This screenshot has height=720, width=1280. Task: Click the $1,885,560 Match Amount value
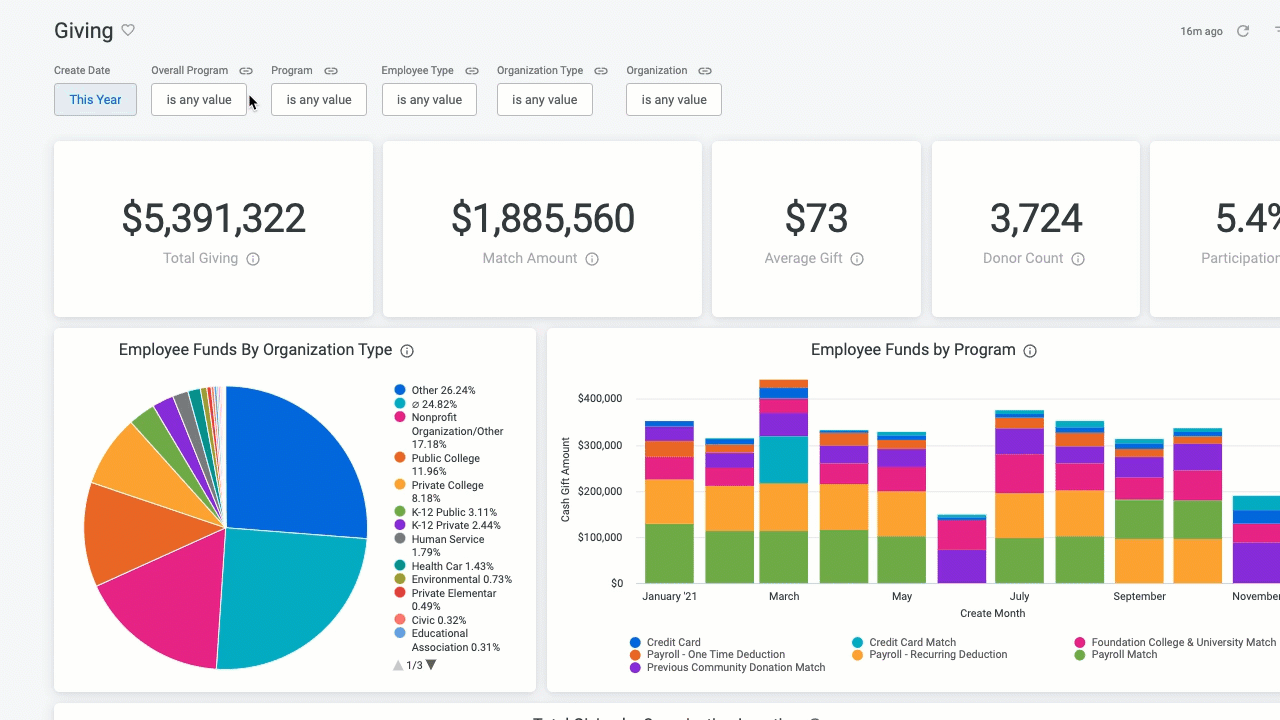pos(543,218)
